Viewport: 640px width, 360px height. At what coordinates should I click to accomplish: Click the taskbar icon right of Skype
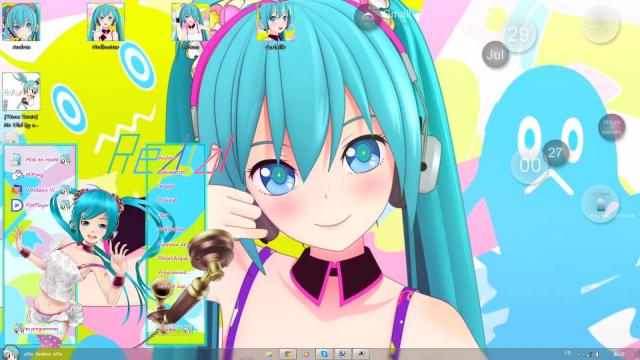pos(342,354)
